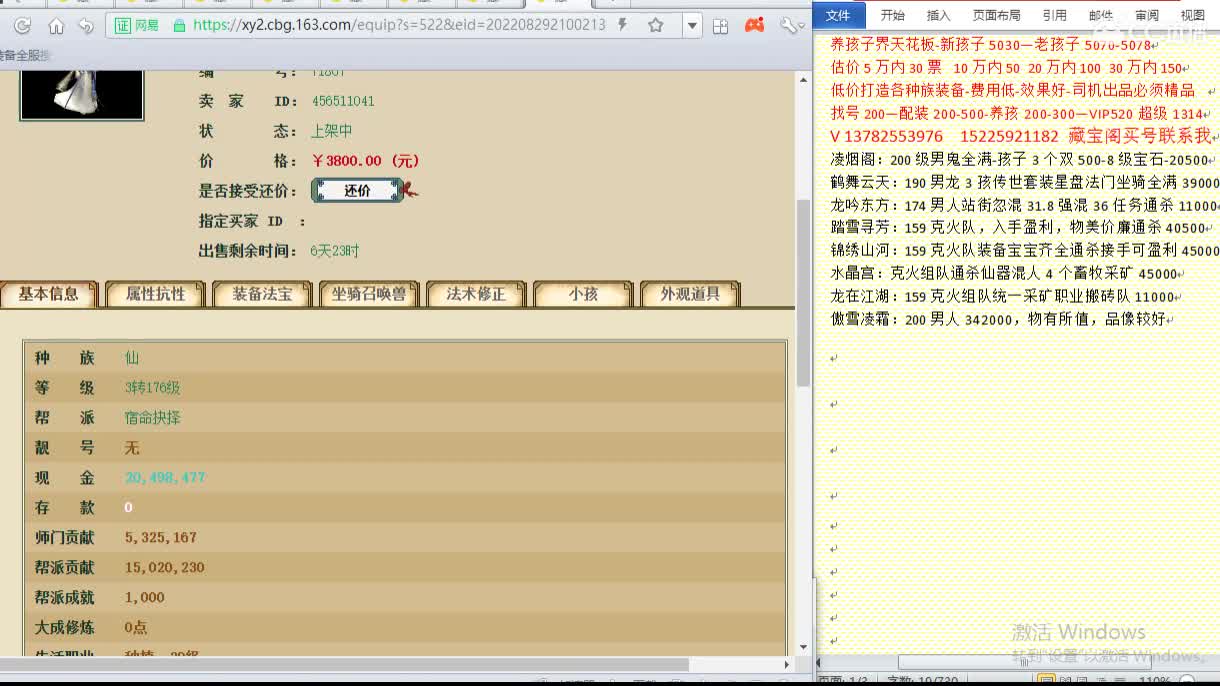Switch to the 小孩 tab

(583, 294)
